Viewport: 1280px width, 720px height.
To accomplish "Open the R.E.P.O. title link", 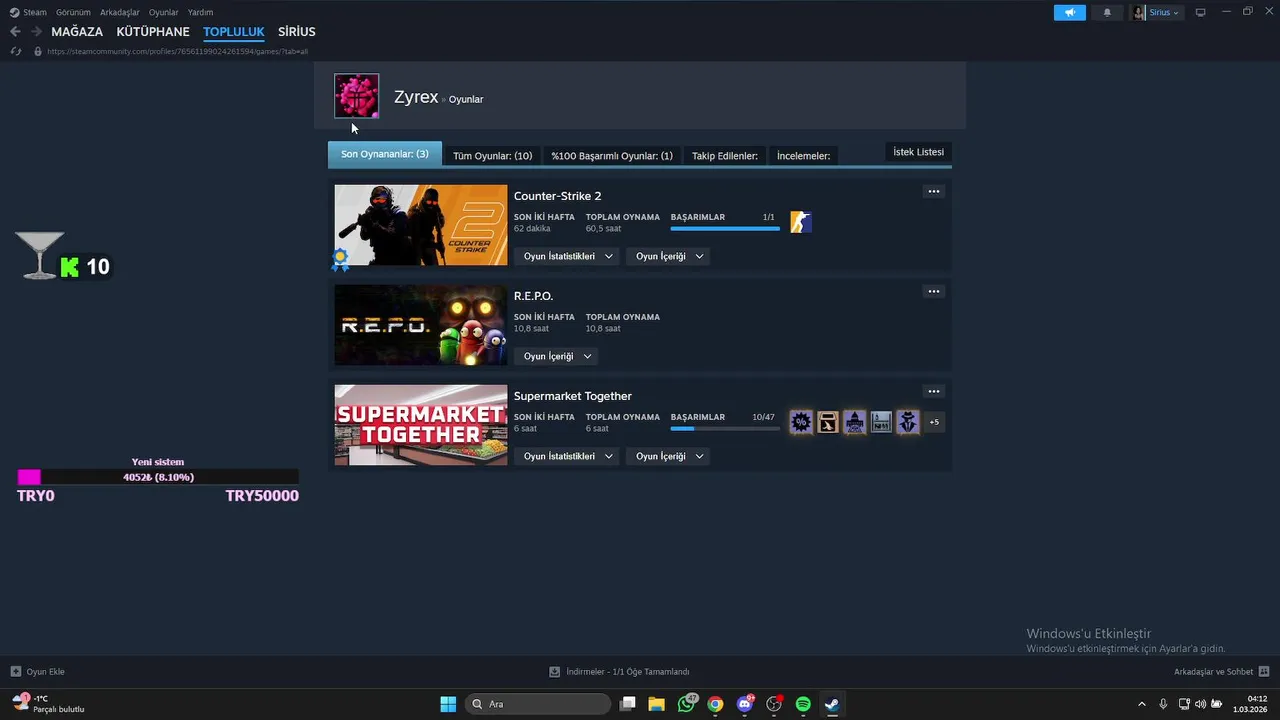I will 533,296.
